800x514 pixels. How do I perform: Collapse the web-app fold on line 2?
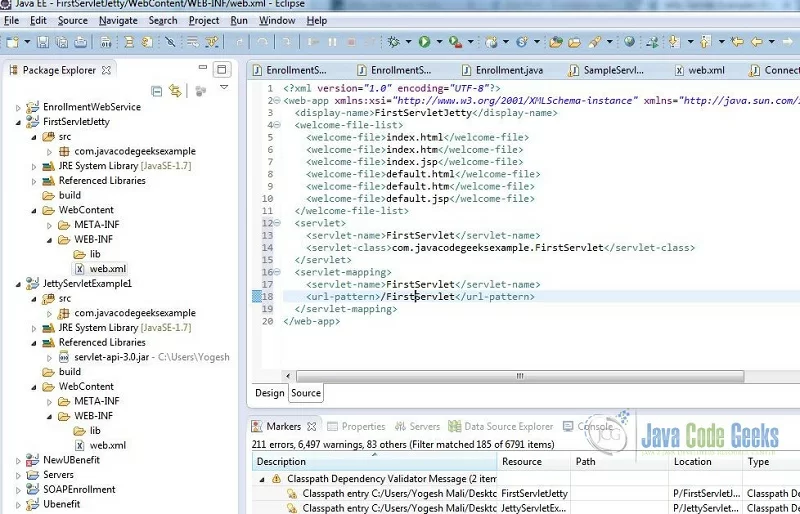(x=277, y=101)
